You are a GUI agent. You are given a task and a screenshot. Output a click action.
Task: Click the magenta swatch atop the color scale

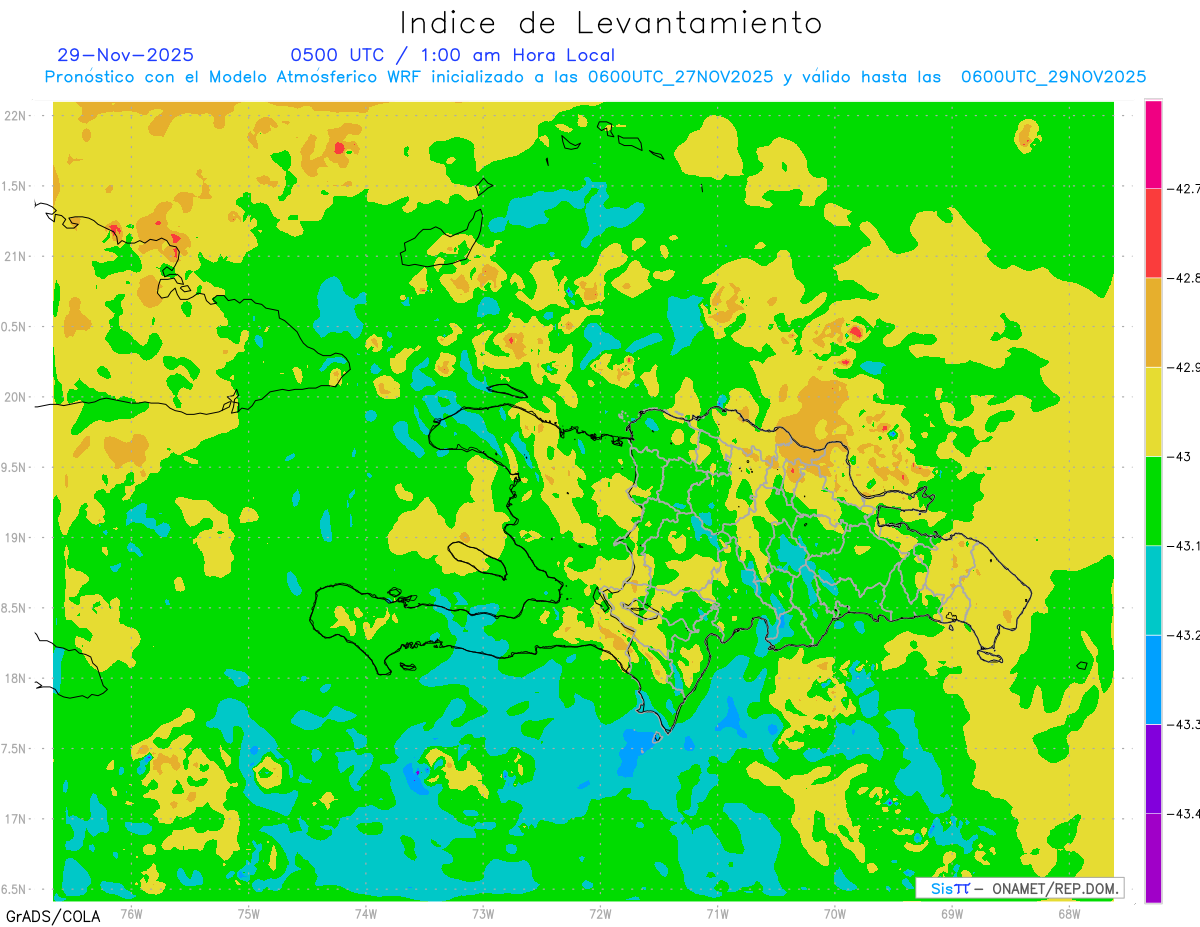click(1153, 144)
